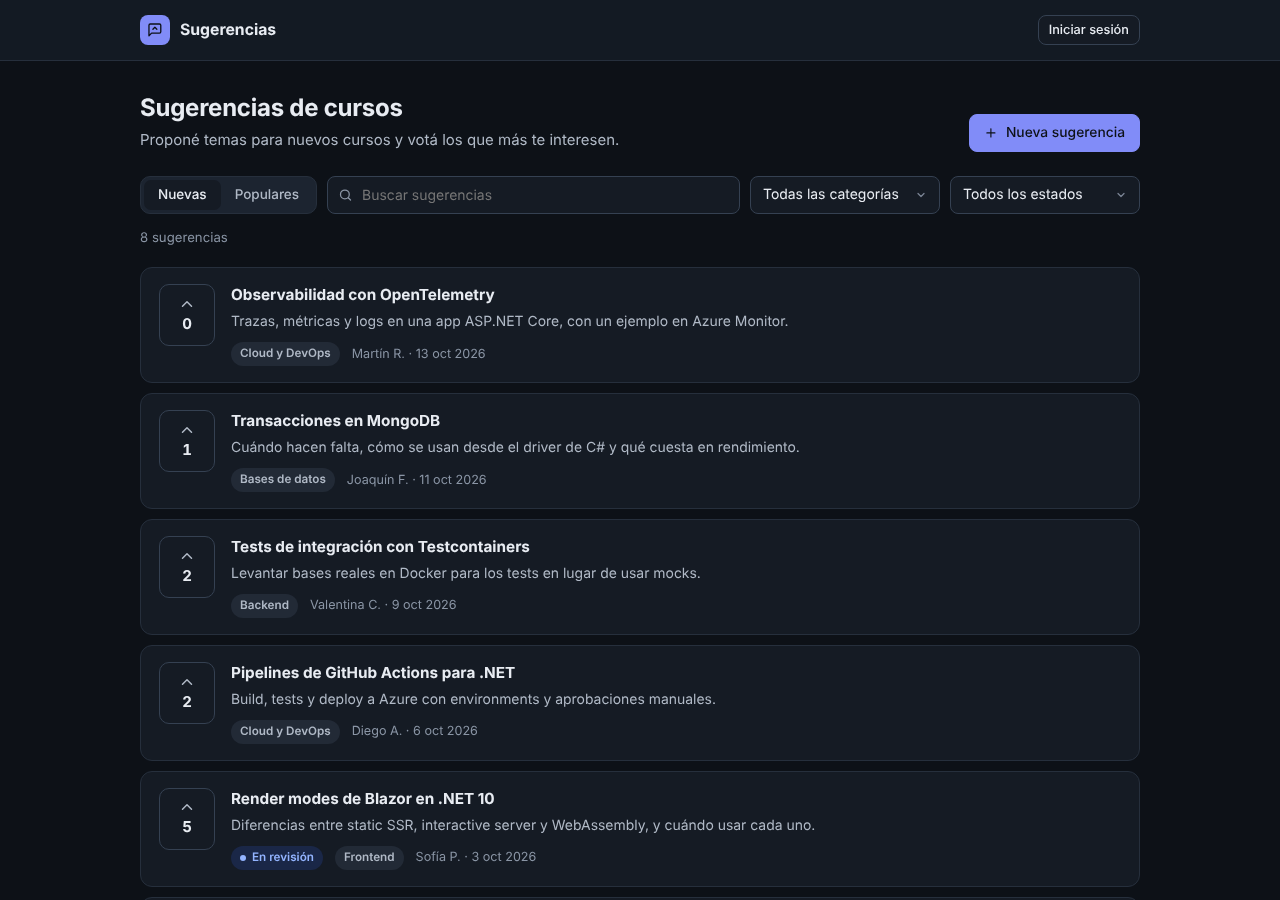Click the Sugerencias logo icon
Viewport: 1280px width, 900px height.
pos(155,30)
